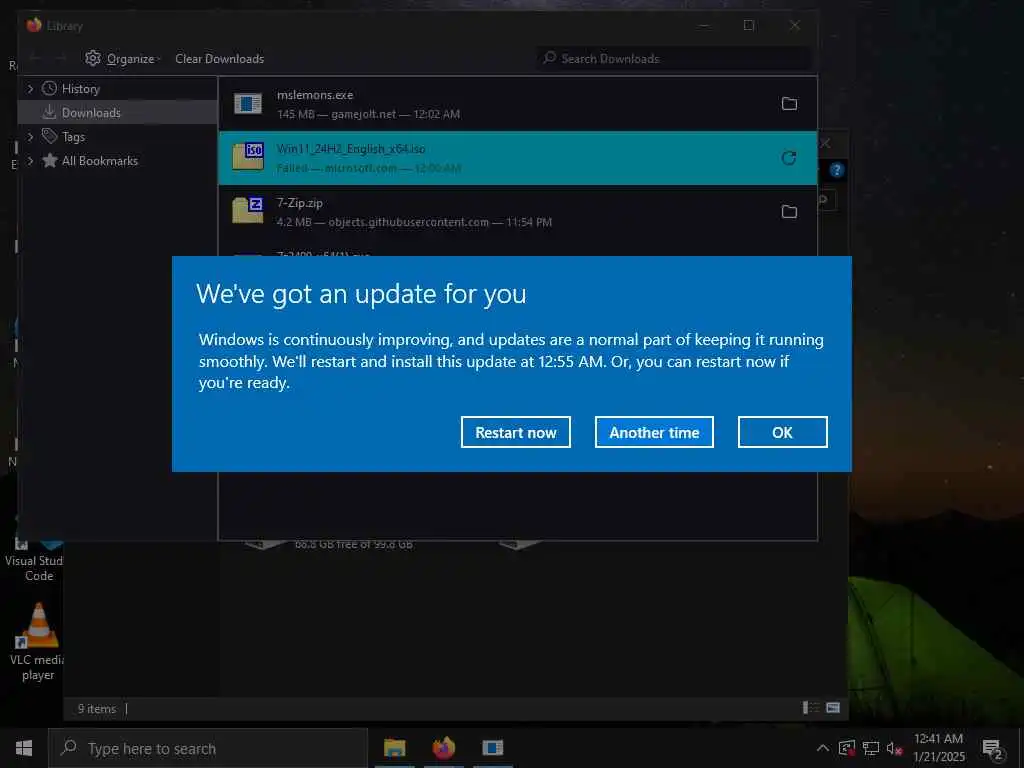Viewport: 1024px width, 768px height.
Task: Open the blue window app in taskbar
Action: tap(492, 748)
